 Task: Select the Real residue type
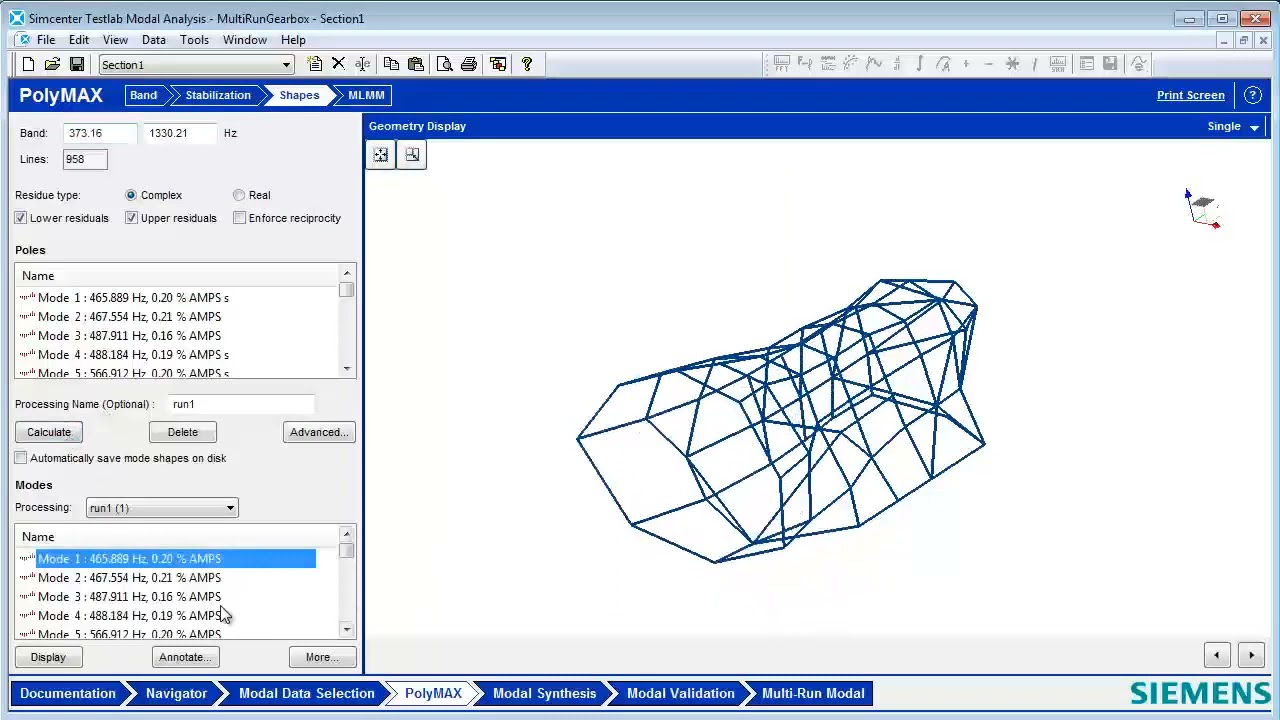[239, 195]
